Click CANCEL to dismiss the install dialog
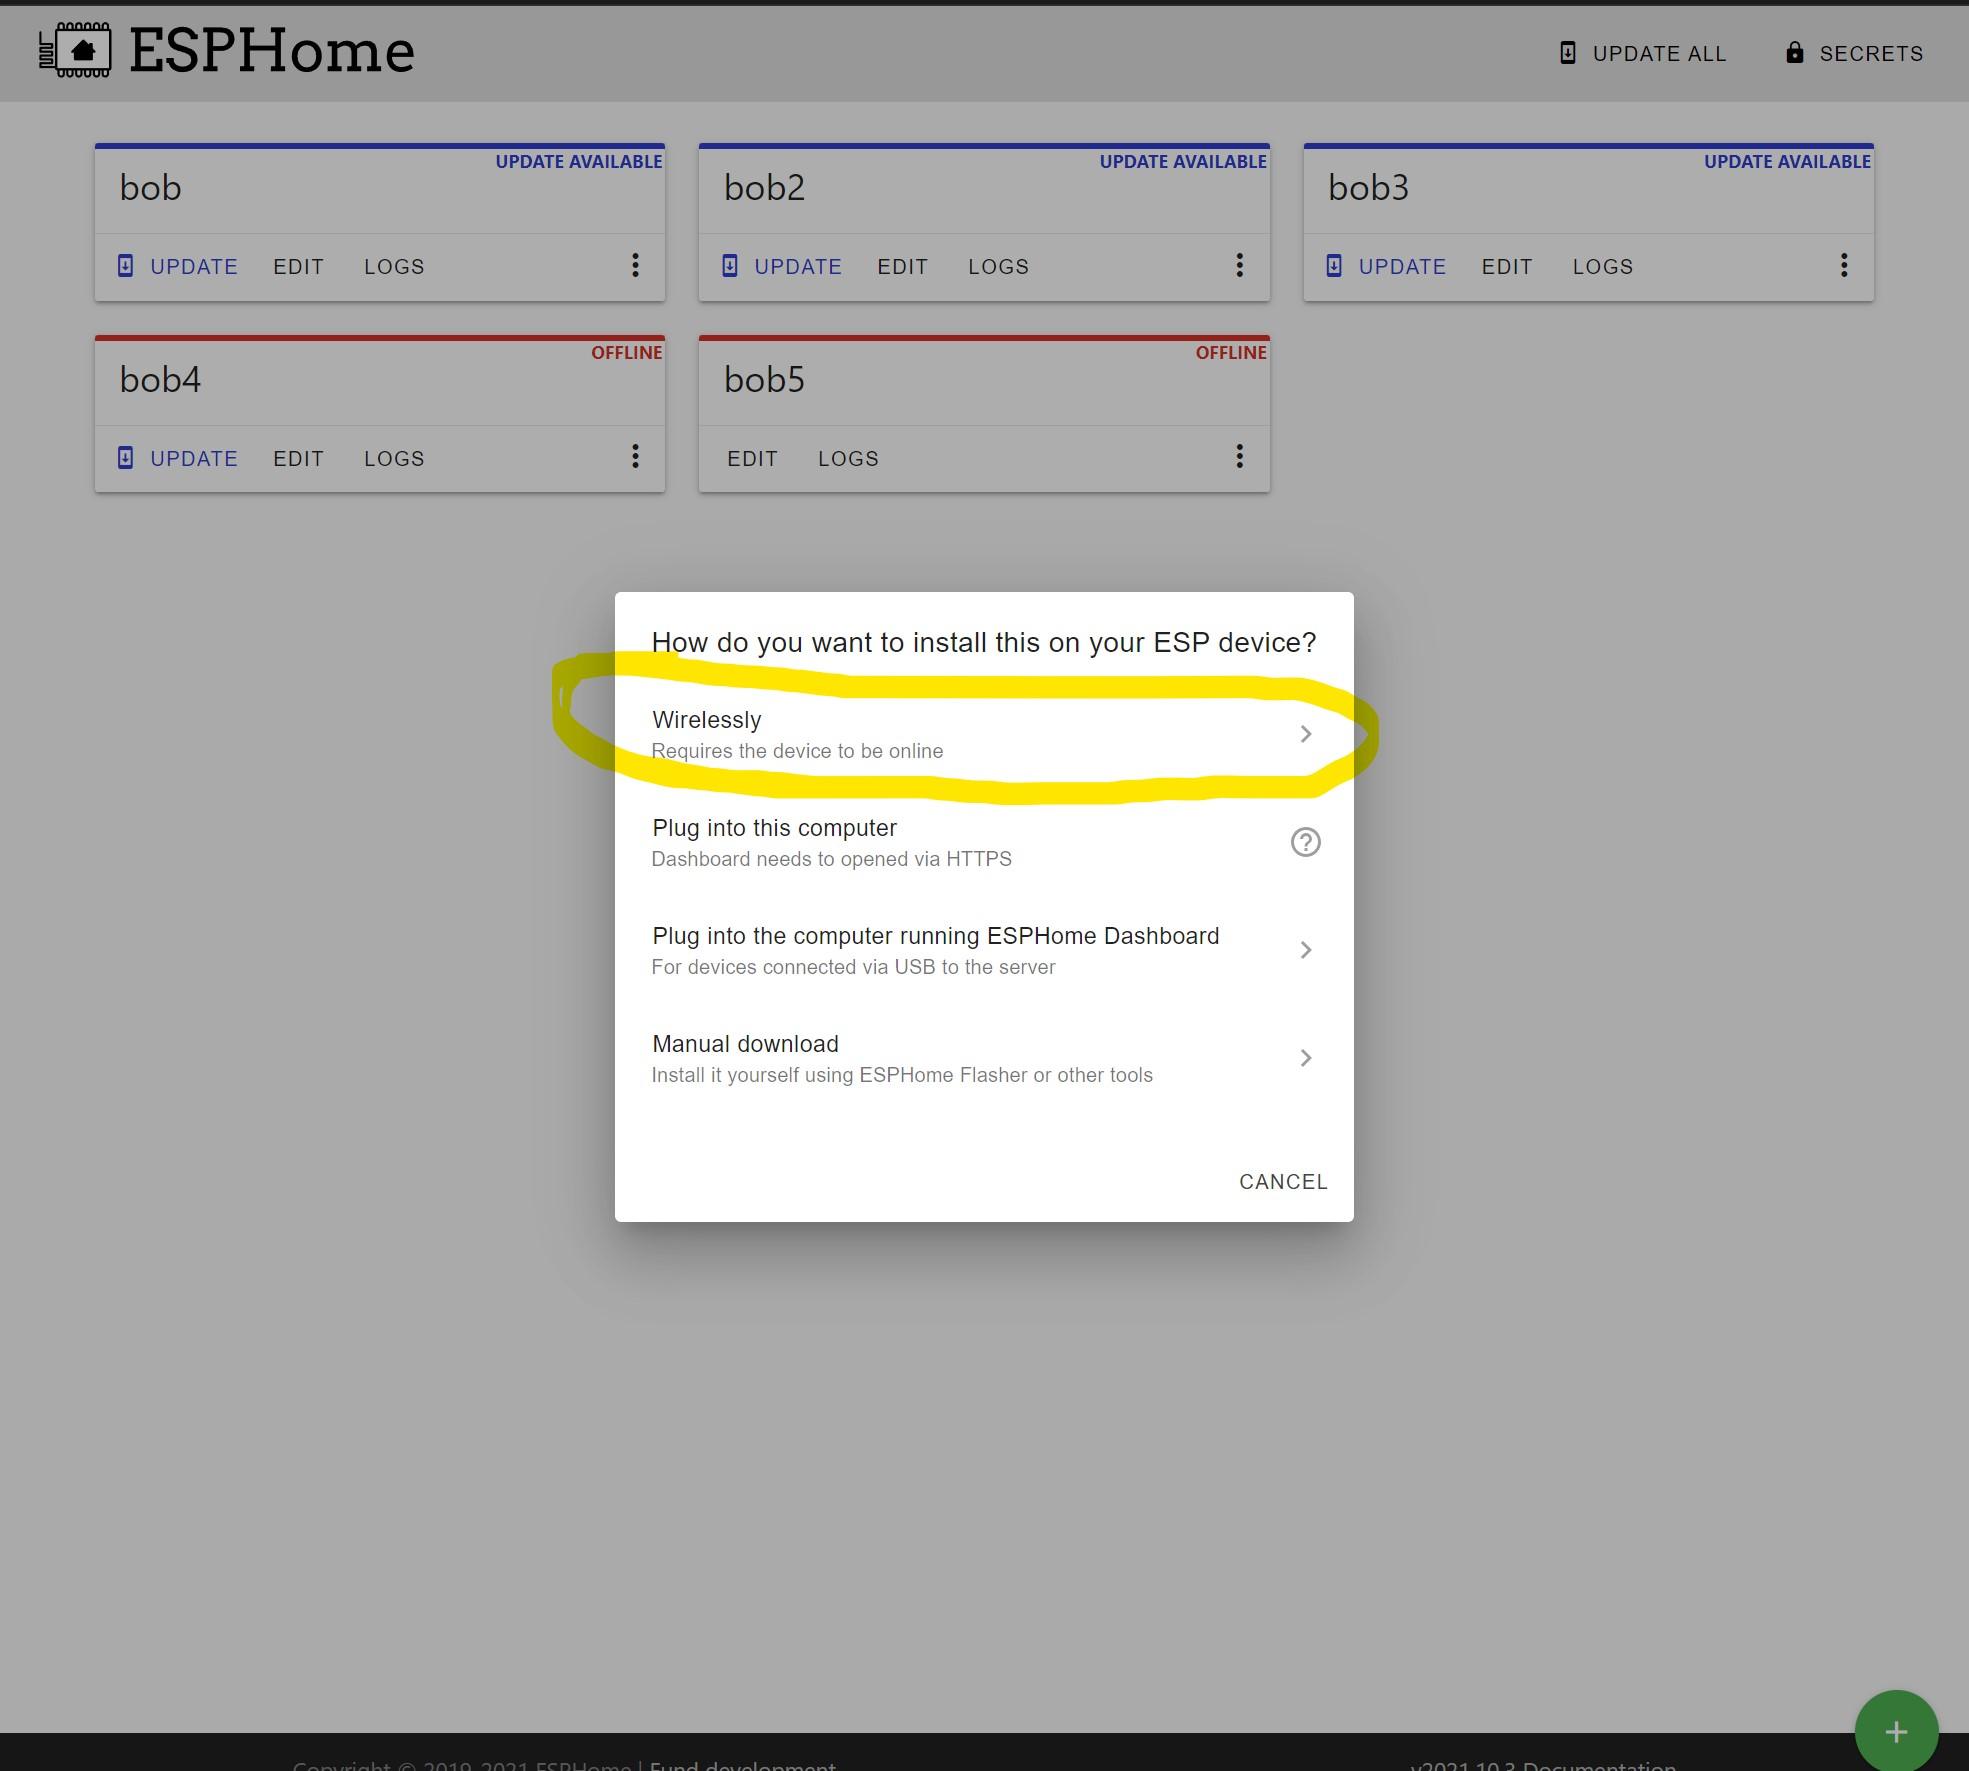 click(x=1283, y=1181)
